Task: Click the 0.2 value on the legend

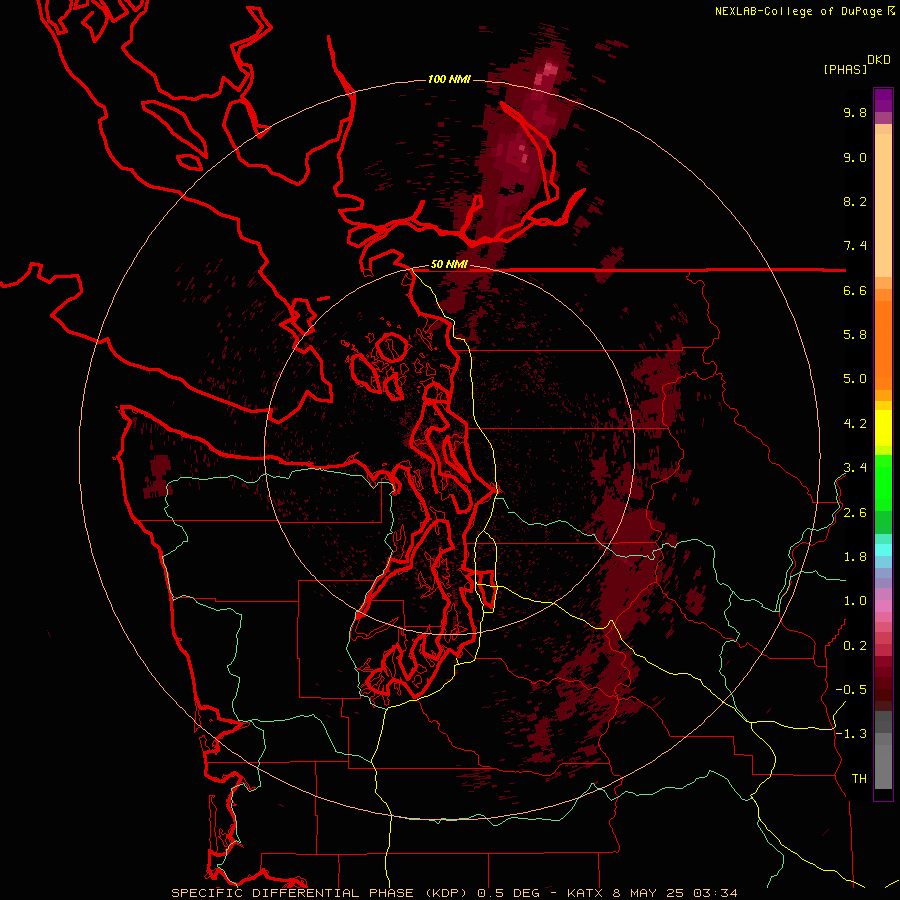Action: (855, 646)
